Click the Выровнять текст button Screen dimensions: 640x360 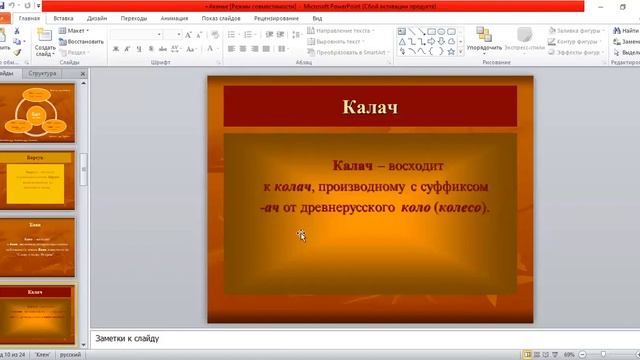(x=336, y=42)
